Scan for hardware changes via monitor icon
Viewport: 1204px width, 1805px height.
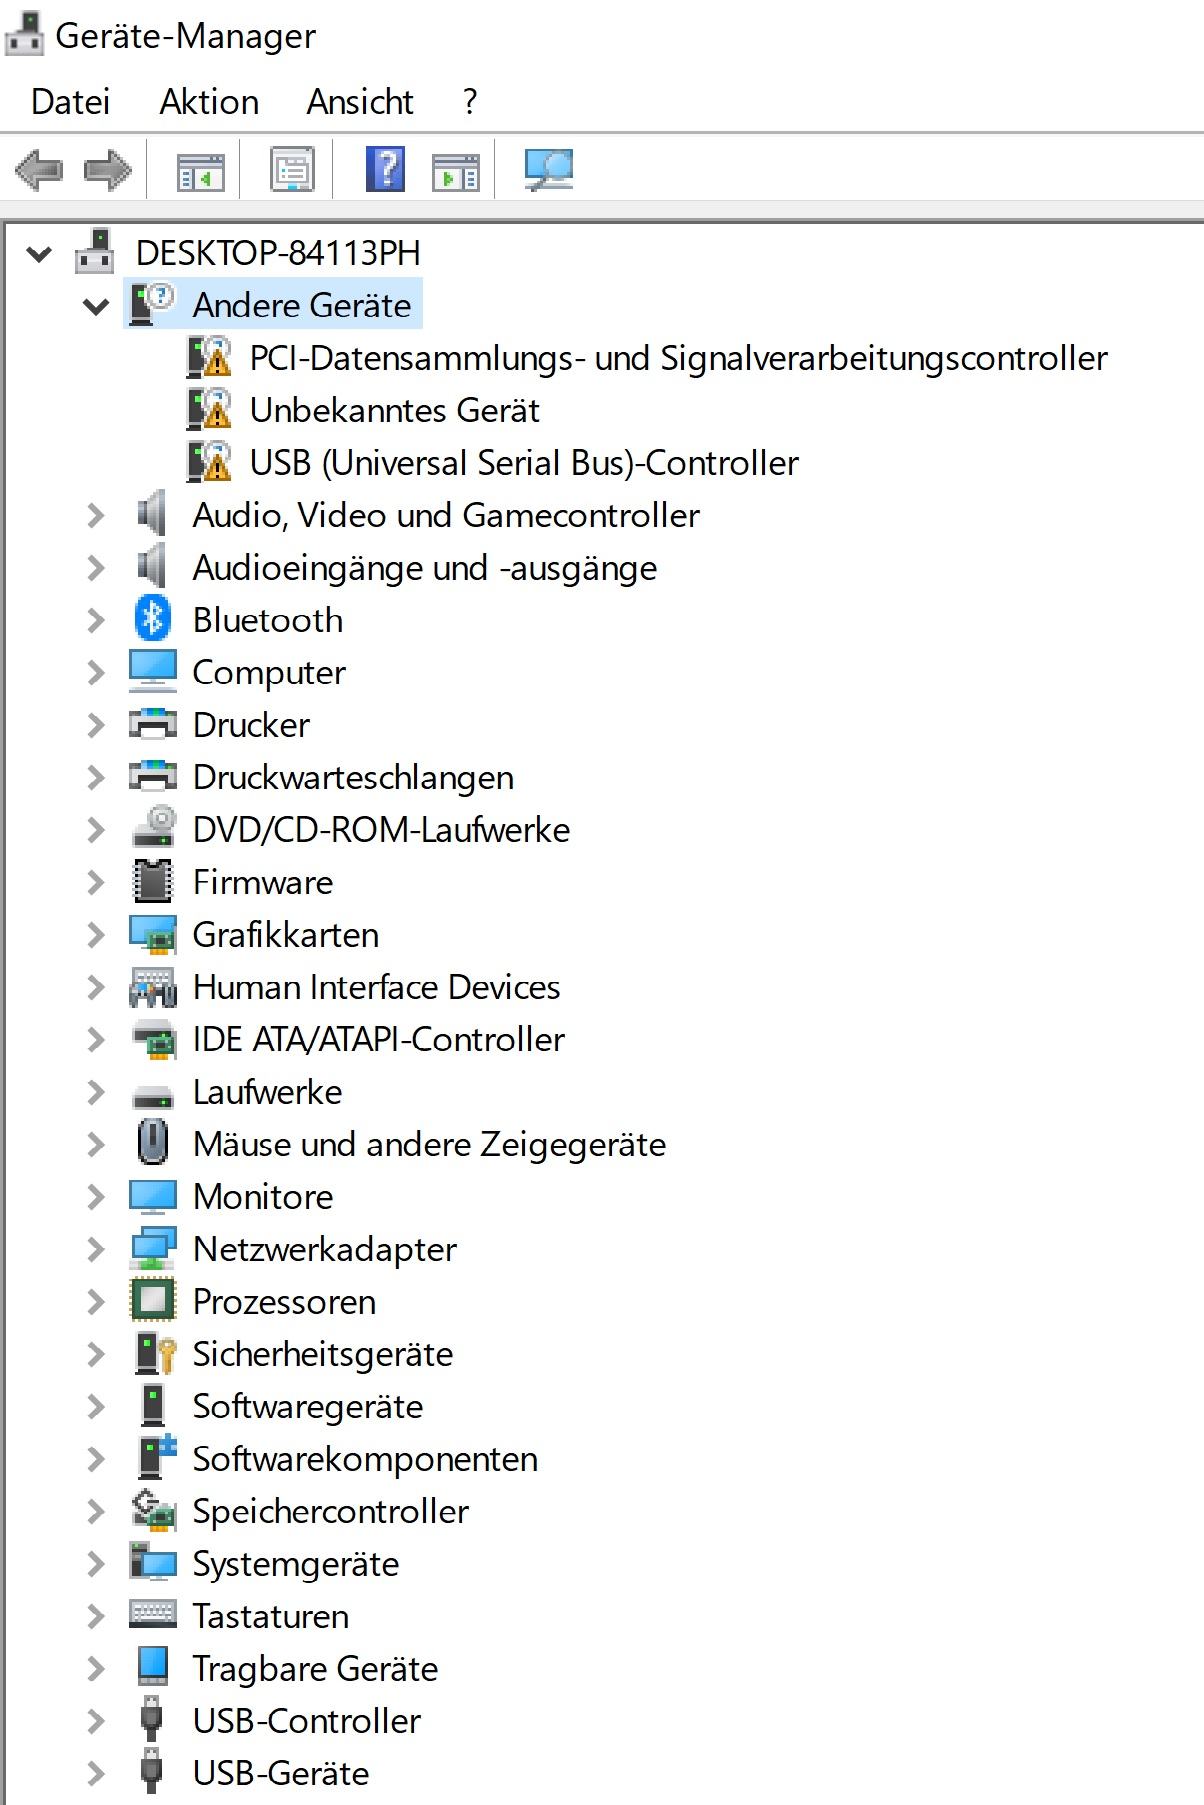tap(548, 170)
